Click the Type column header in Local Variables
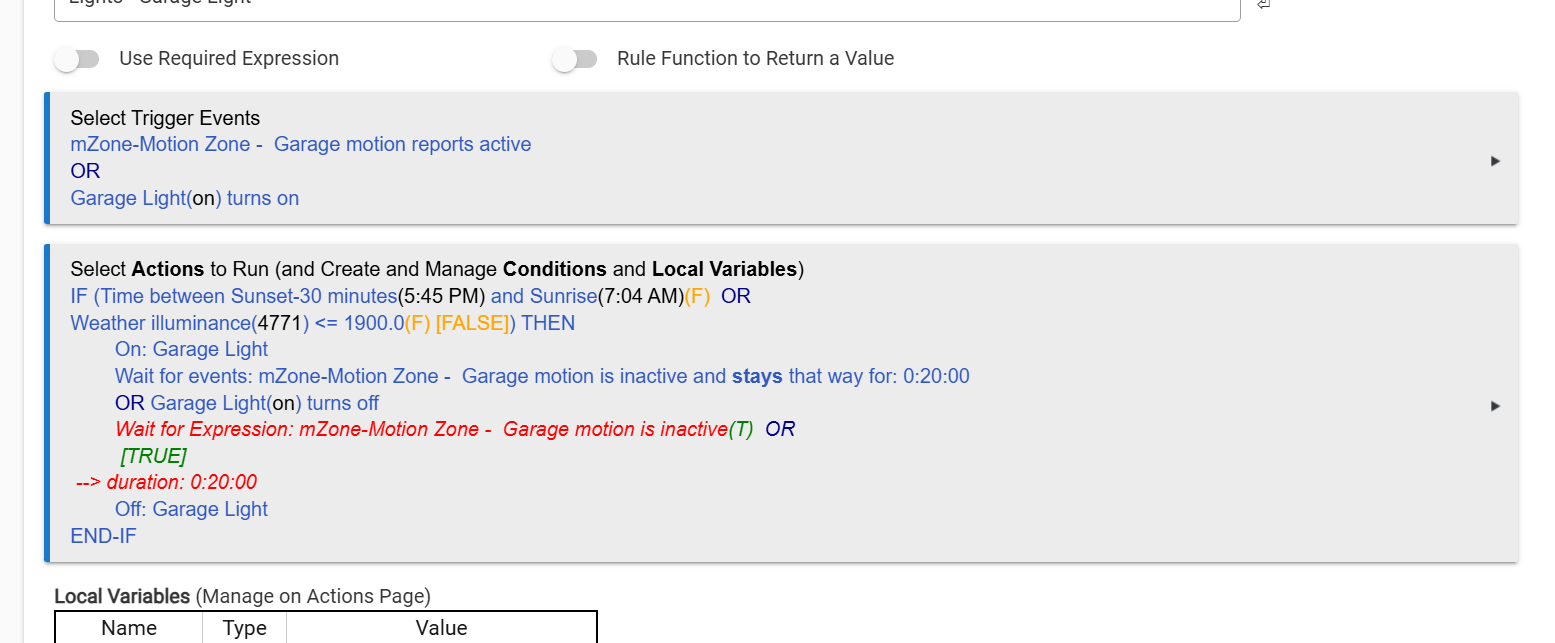This screenshot has width=1555, height=643. [x=244, y=628]
